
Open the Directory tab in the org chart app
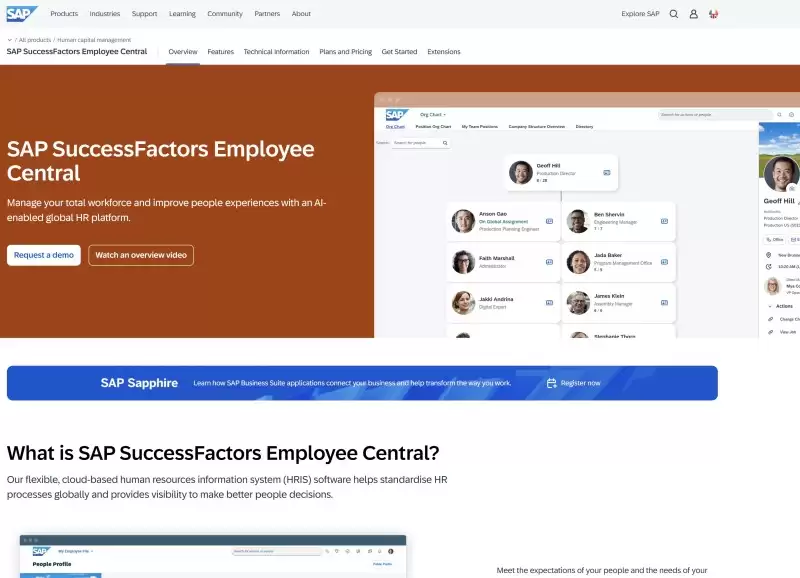584,124
